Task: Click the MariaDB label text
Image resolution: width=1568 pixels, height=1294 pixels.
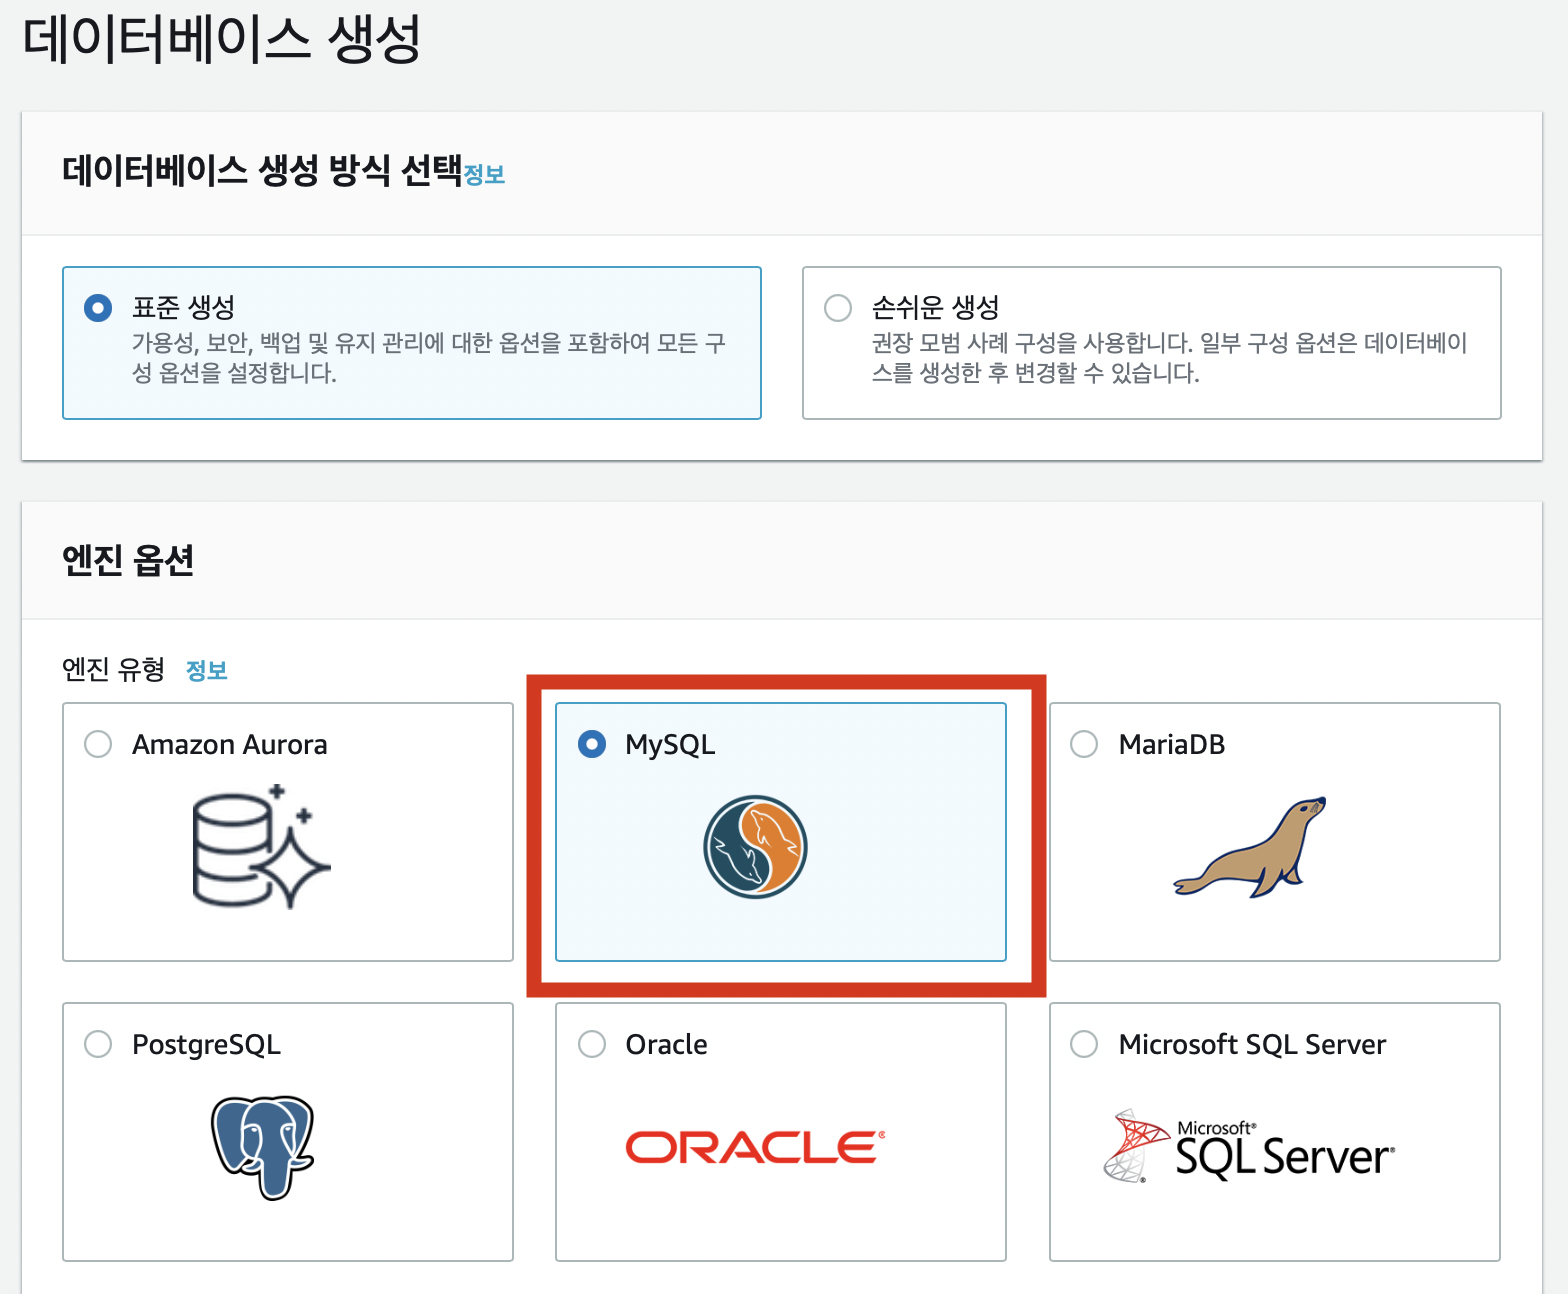Action: 1172,745
